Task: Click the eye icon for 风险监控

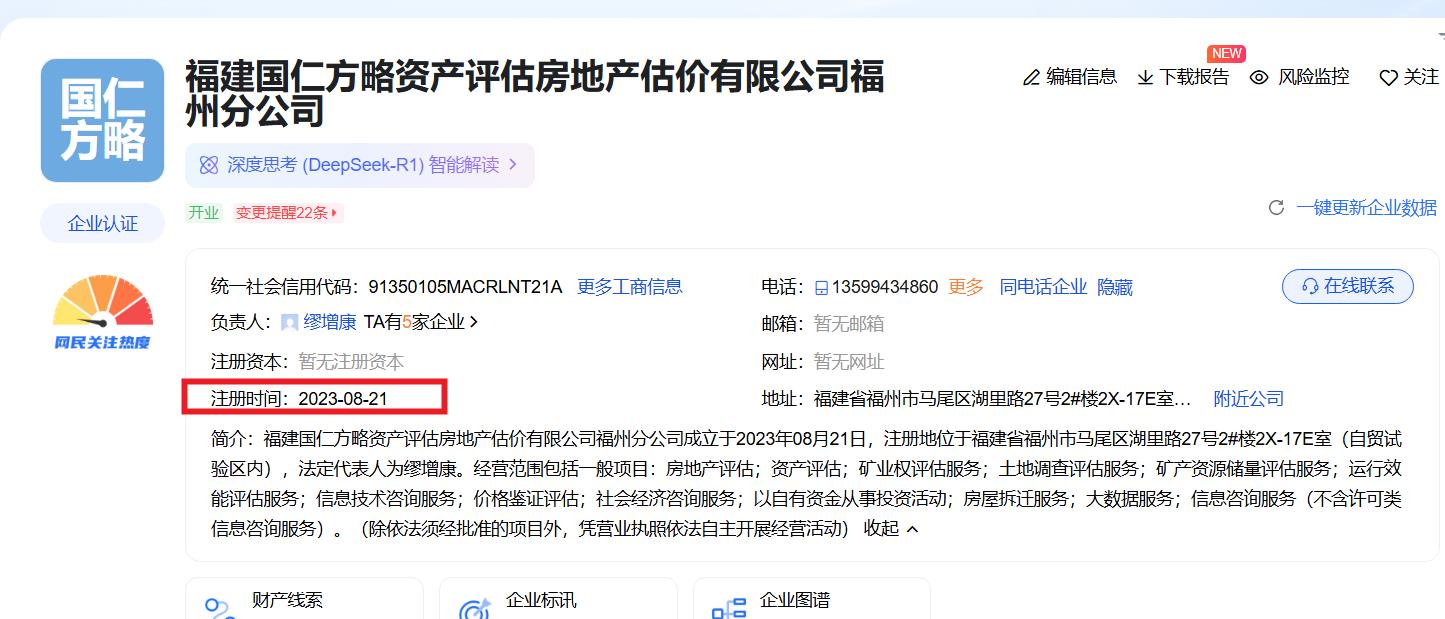Action: pos(1259,78)
